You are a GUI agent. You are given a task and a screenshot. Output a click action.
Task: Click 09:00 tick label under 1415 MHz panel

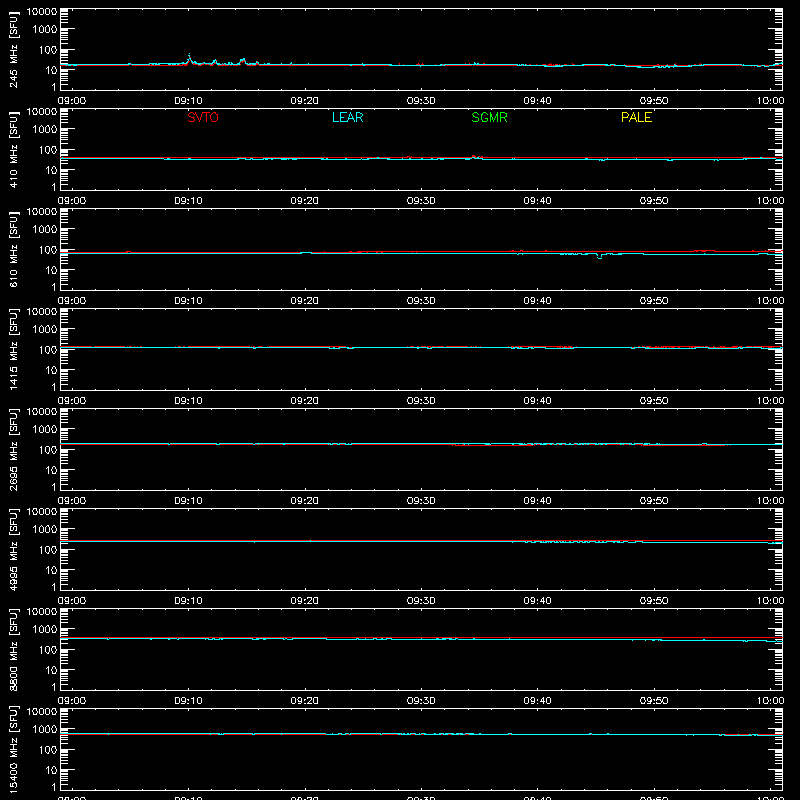click(72, 401)
